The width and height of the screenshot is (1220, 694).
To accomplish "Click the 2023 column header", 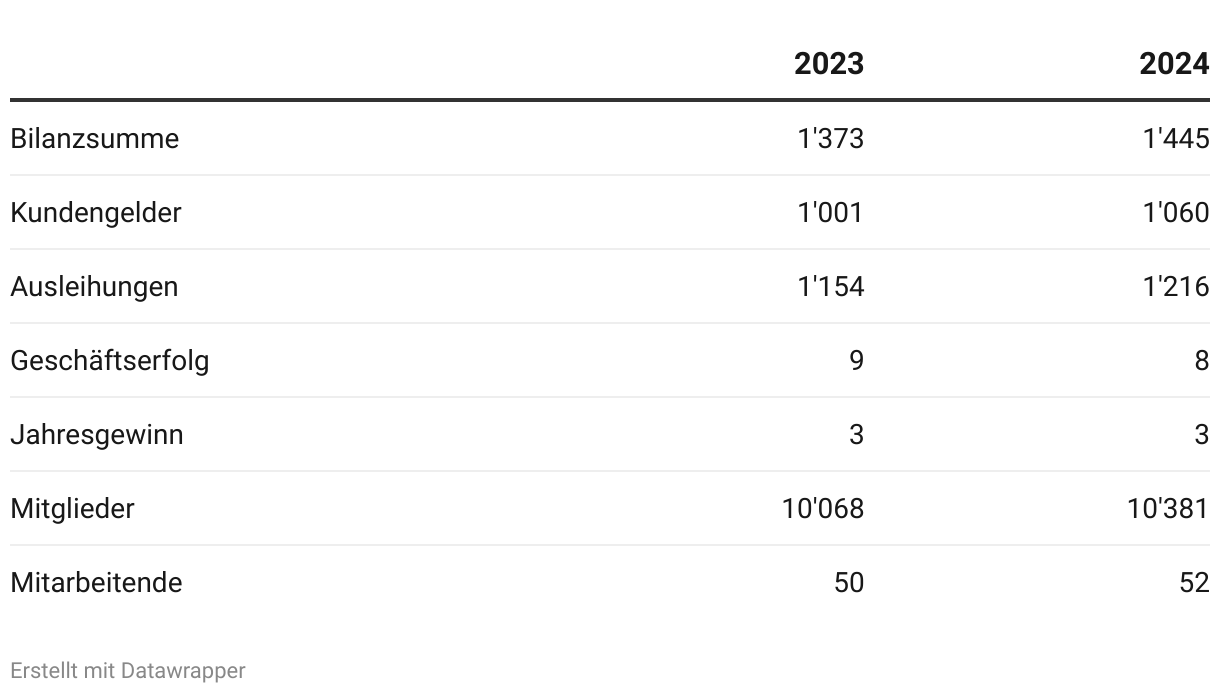I will (x=829, y=64).
